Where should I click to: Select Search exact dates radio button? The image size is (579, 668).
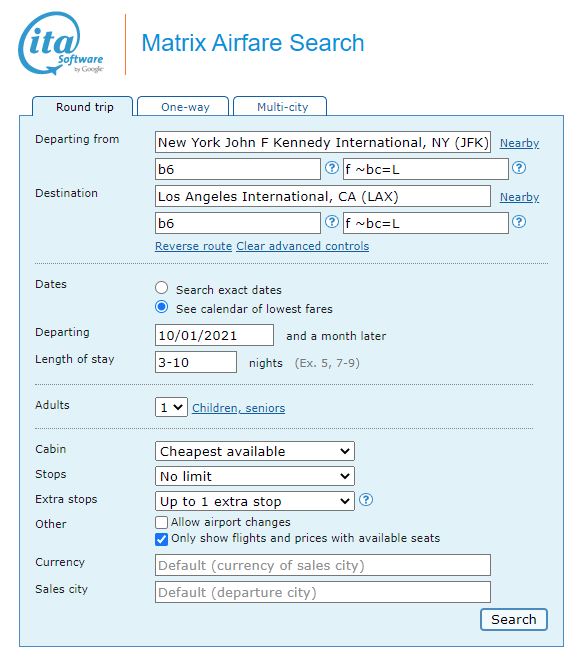(x=161, y=288)
